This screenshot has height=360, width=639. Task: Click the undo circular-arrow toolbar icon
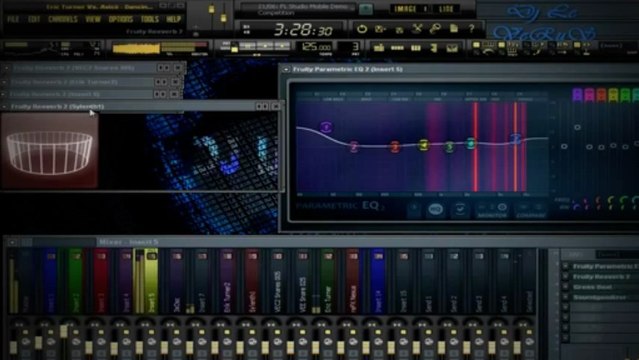click(362, 29)
